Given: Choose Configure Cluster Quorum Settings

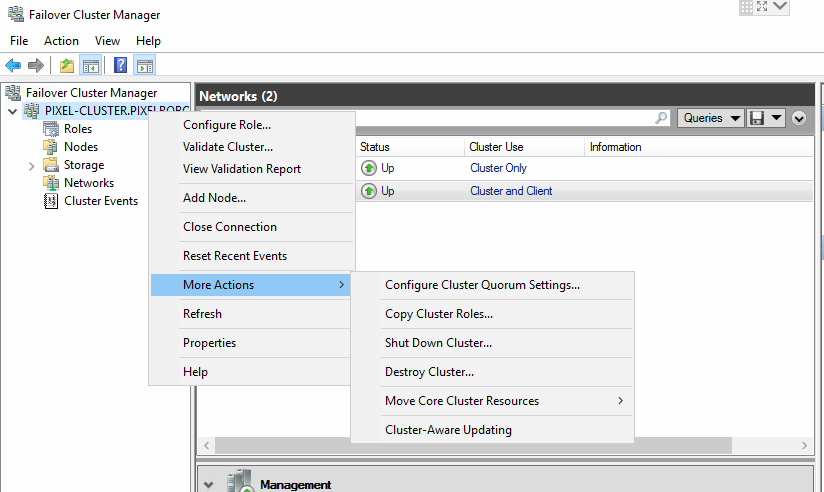Looking at the screenshot, I should (482, 285).
